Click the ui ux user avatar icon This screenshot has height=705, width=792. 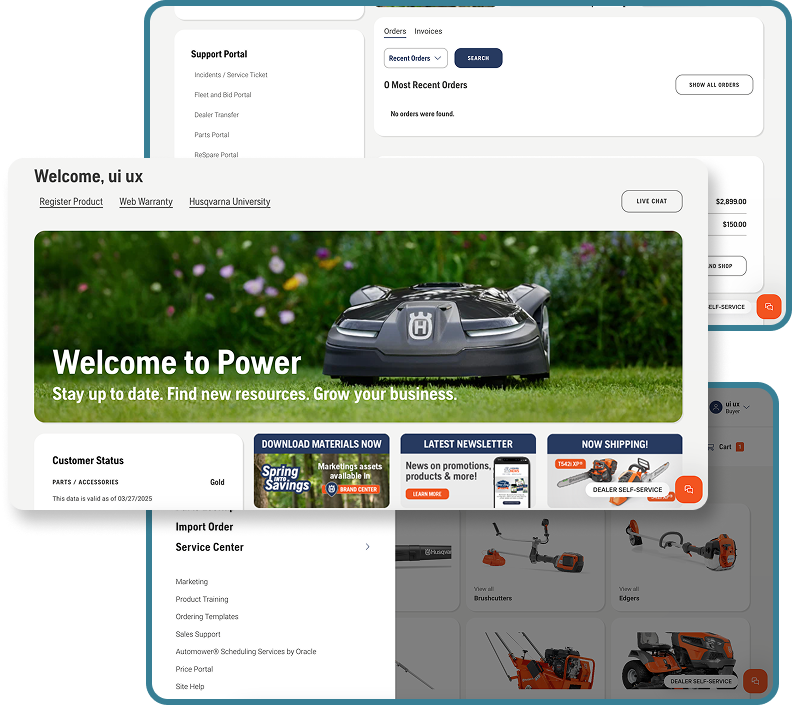pos(716,407)
